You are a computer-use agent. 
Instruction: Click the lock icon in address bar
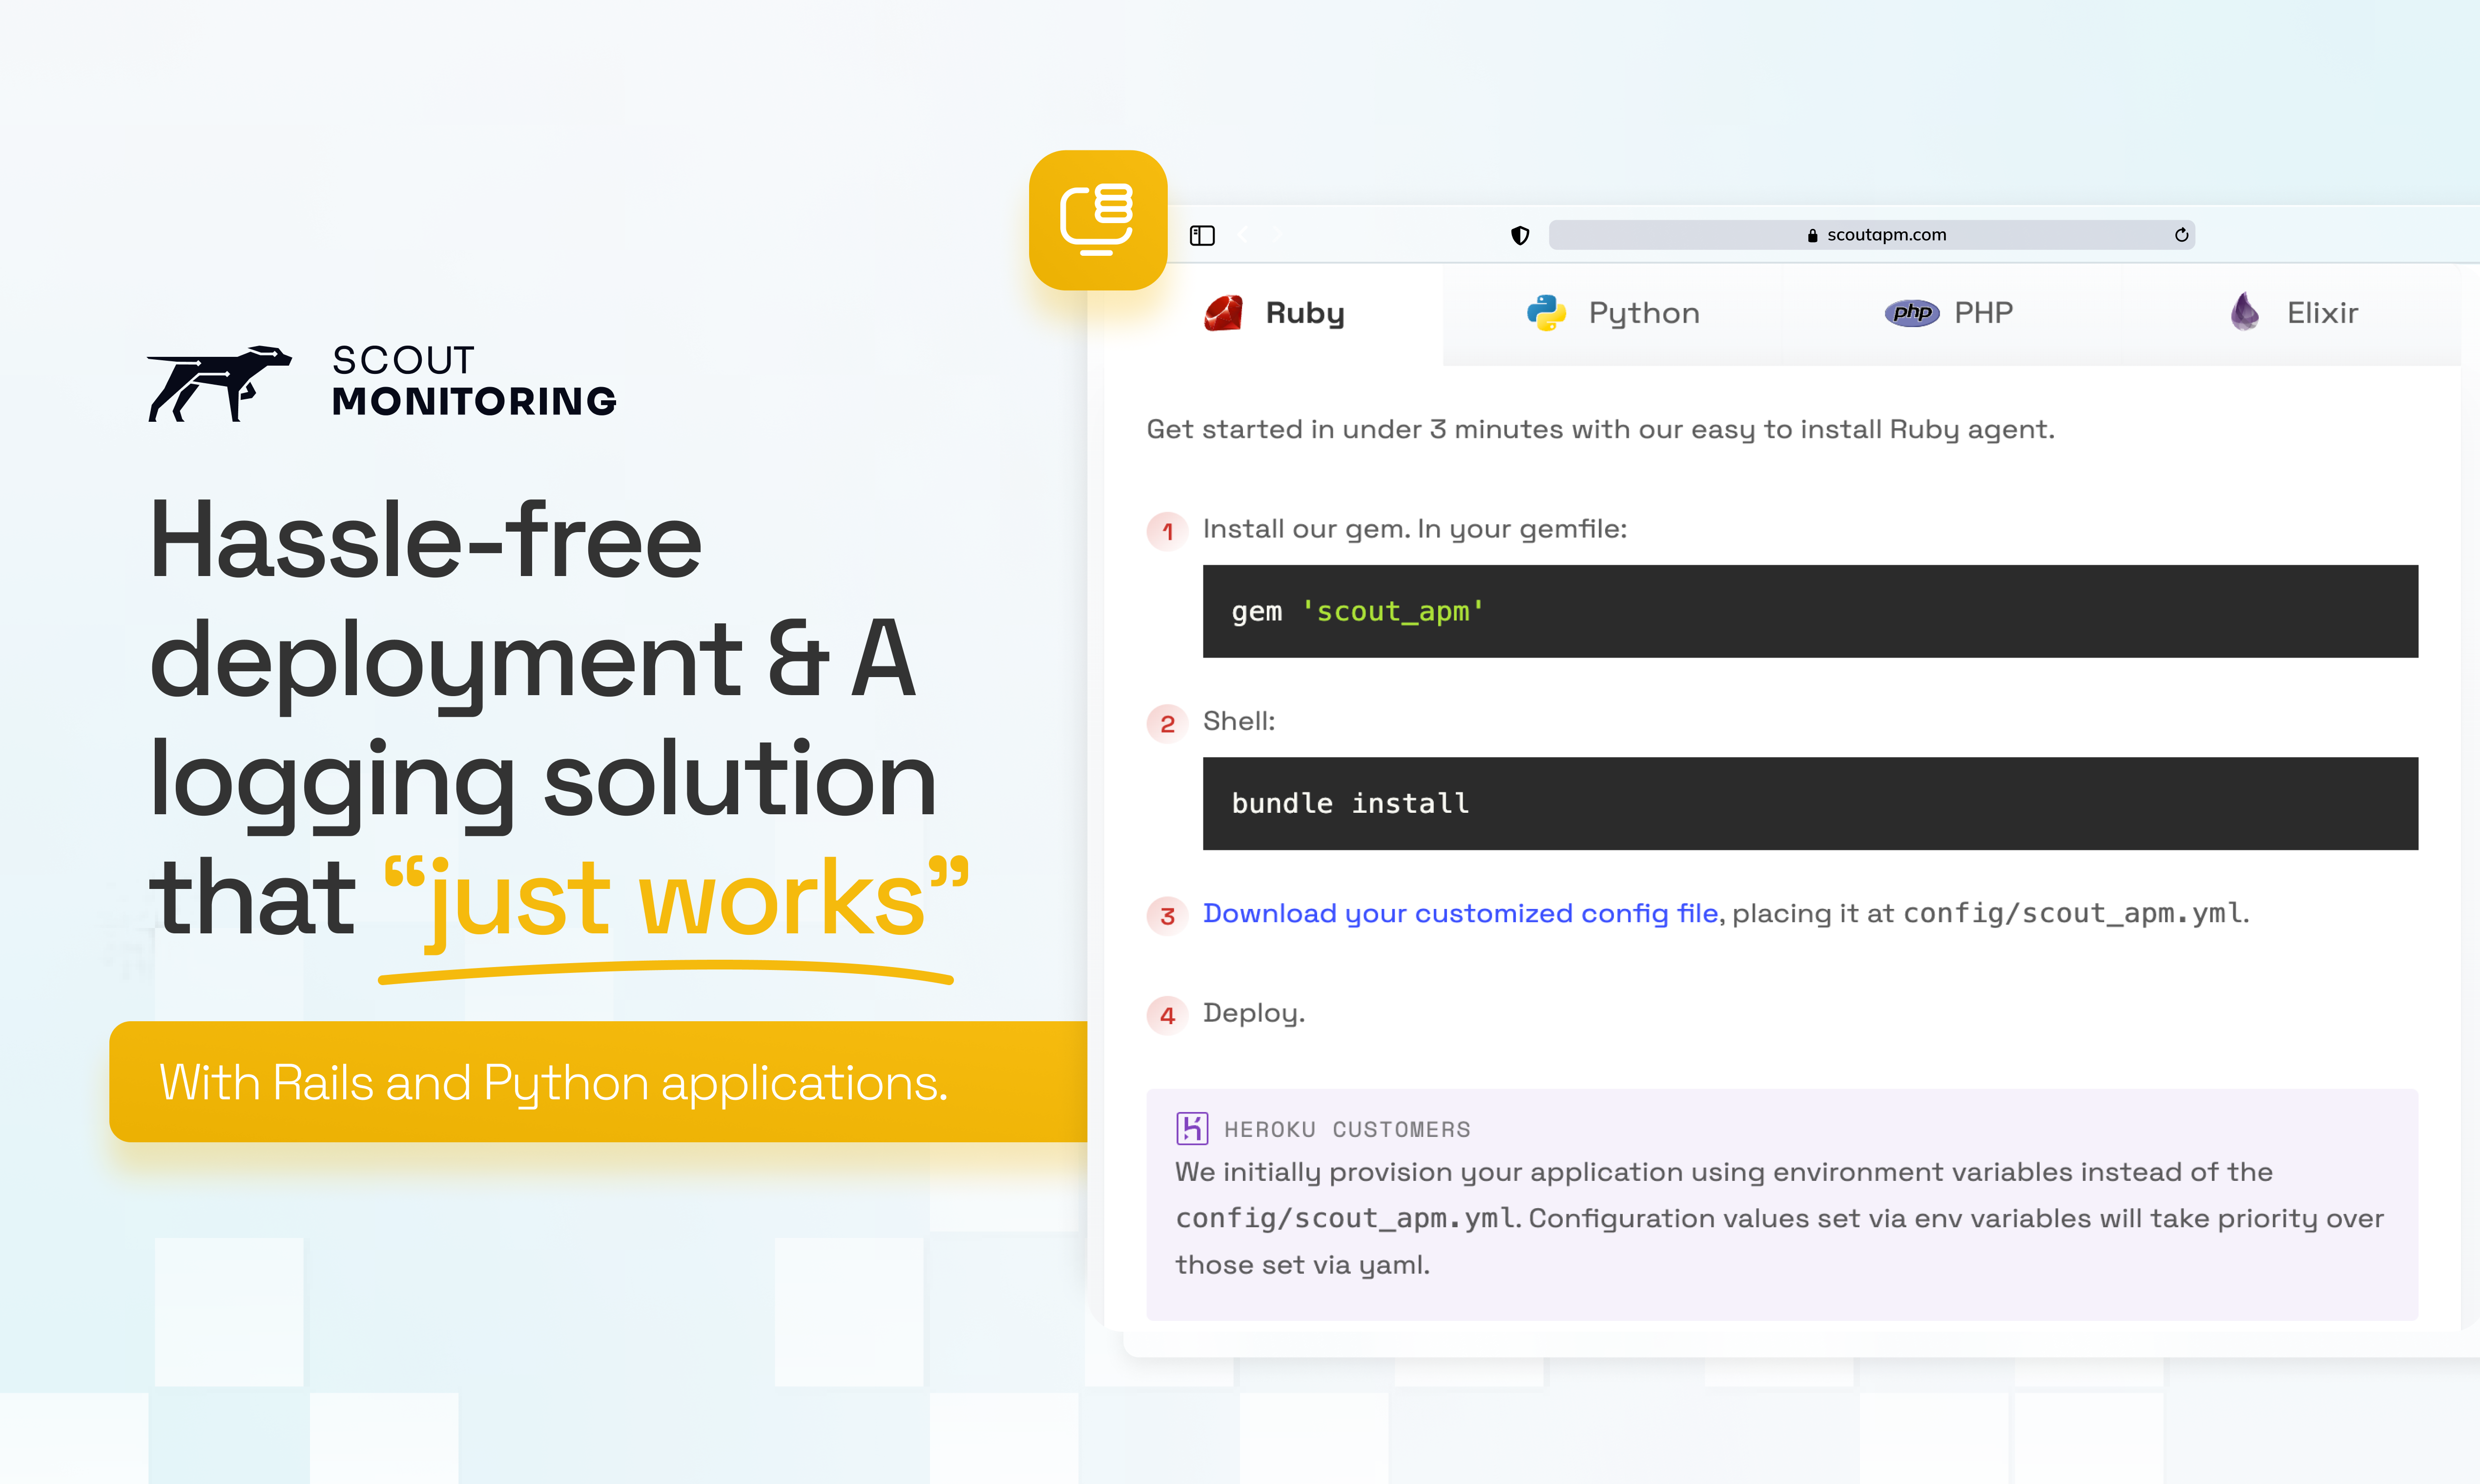point(1812,236)
